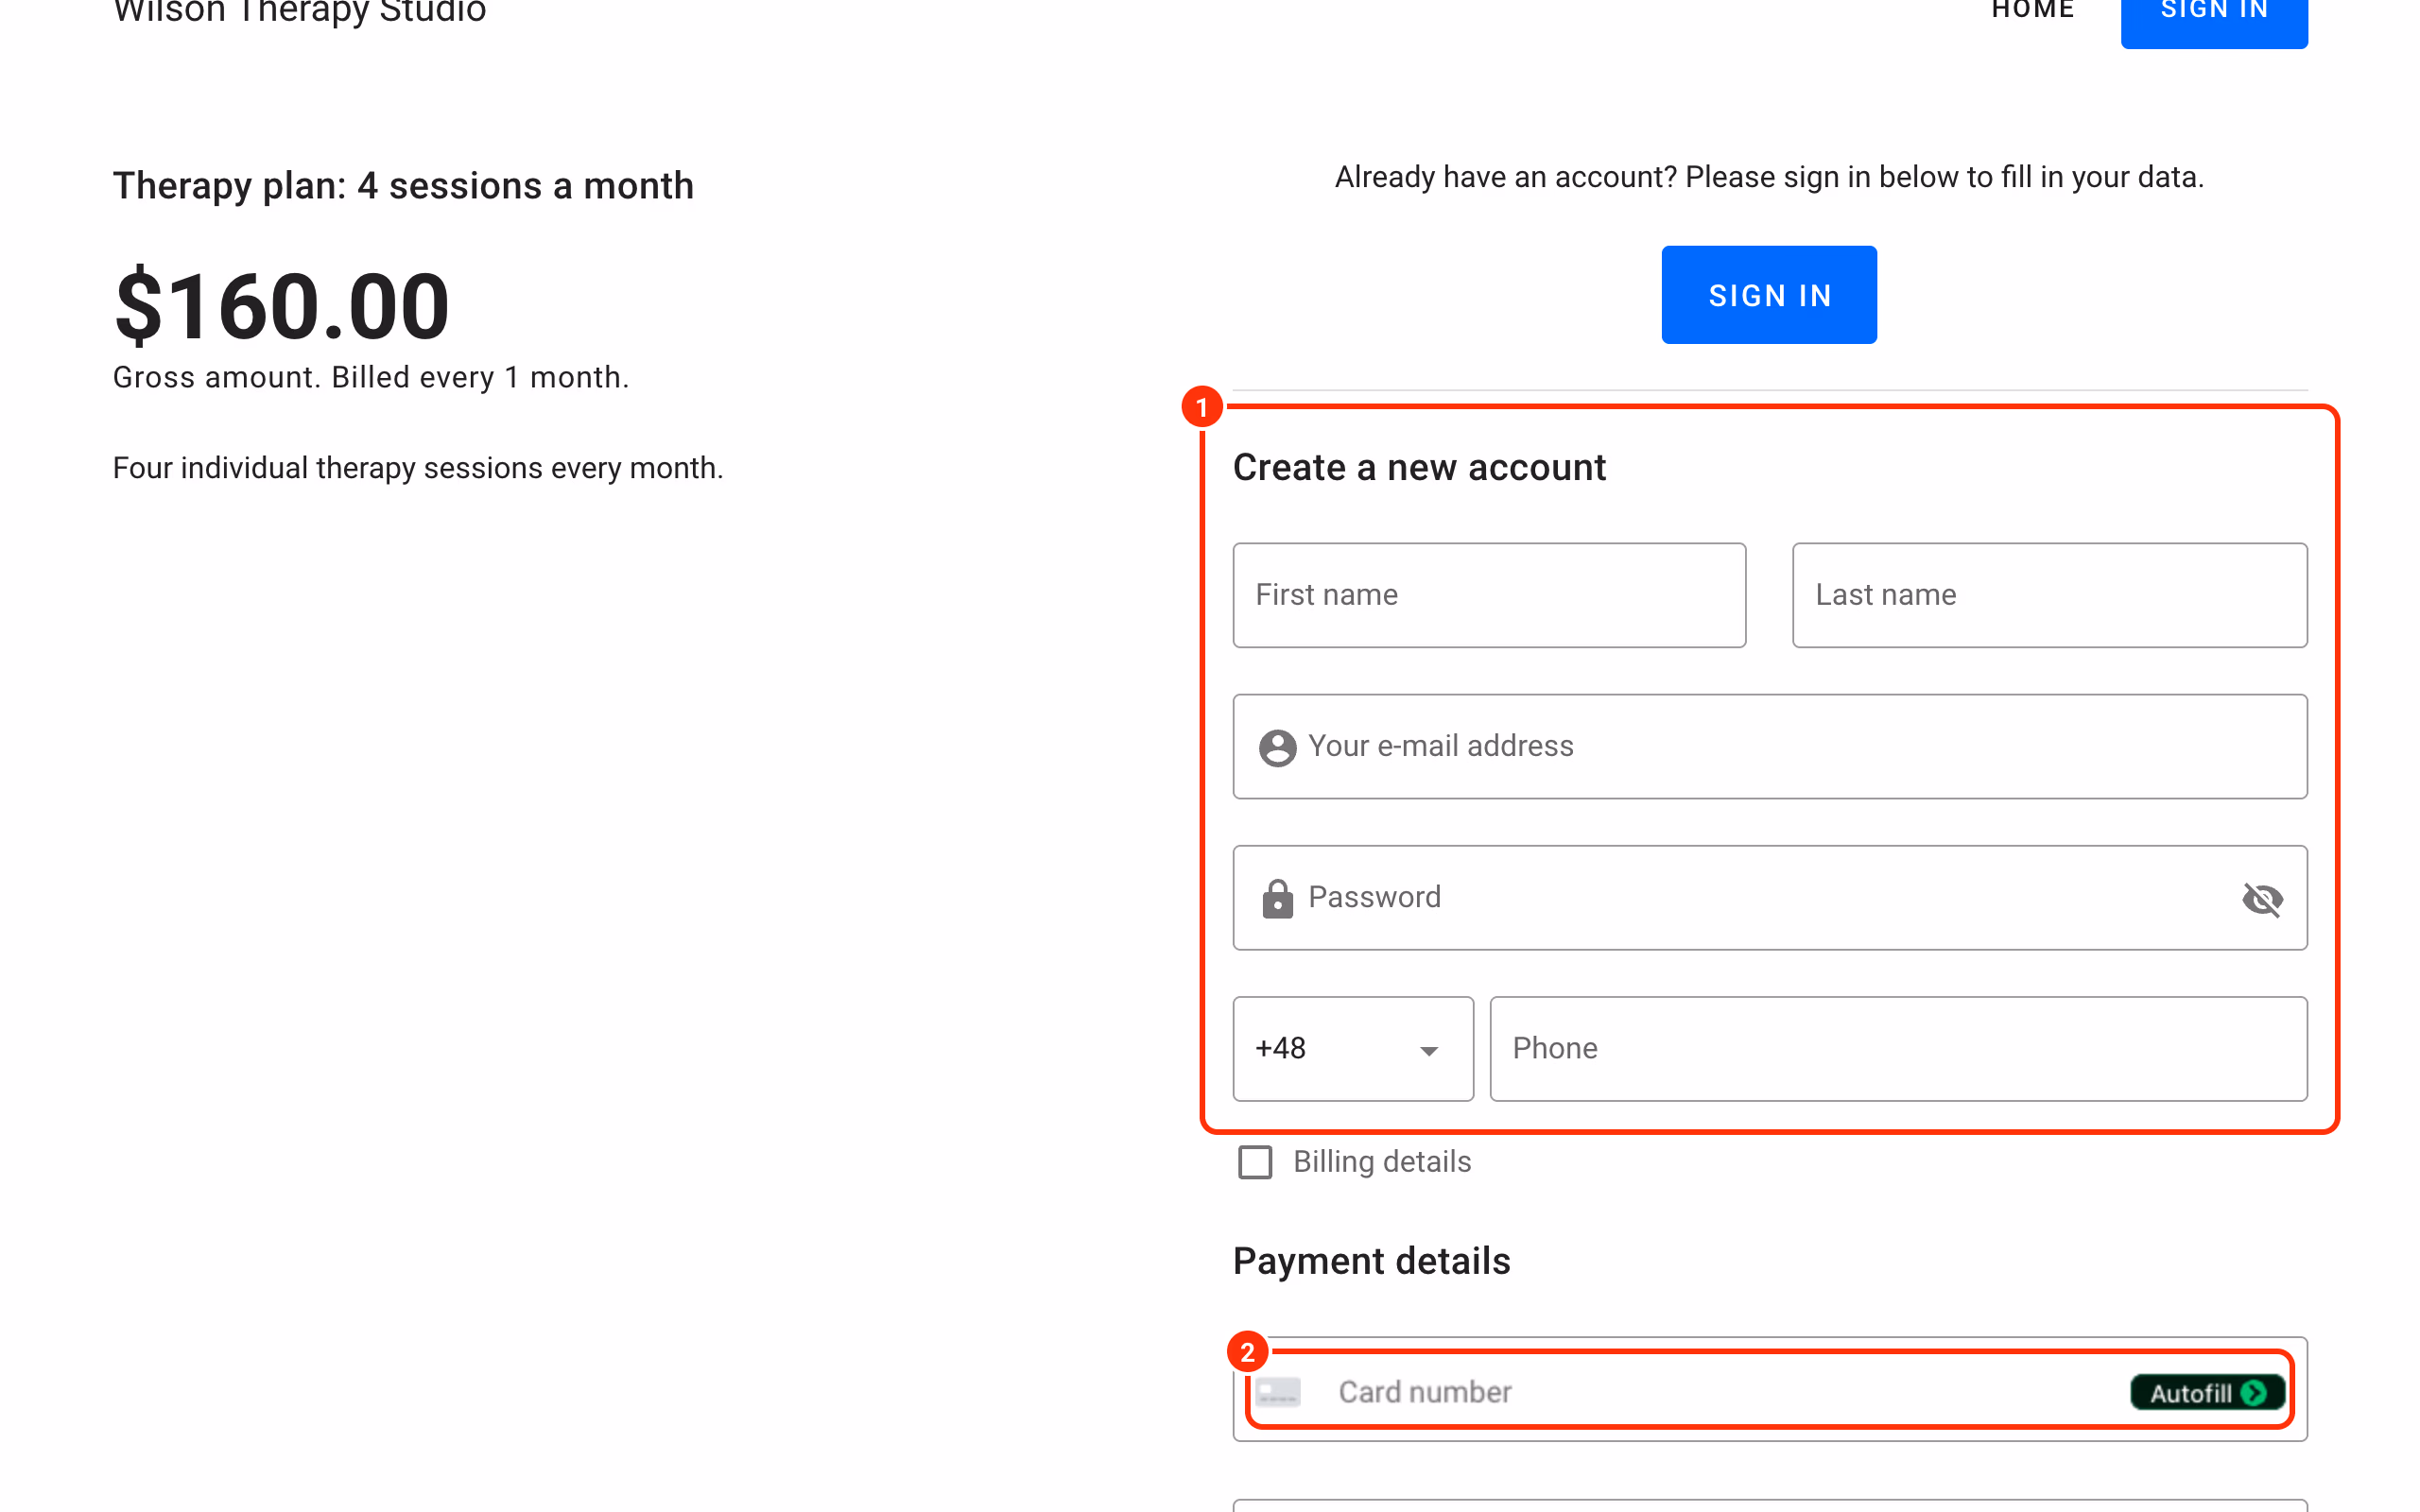
Task: Click the Wilson Therapy Studio site title
Action: (299, 12)
